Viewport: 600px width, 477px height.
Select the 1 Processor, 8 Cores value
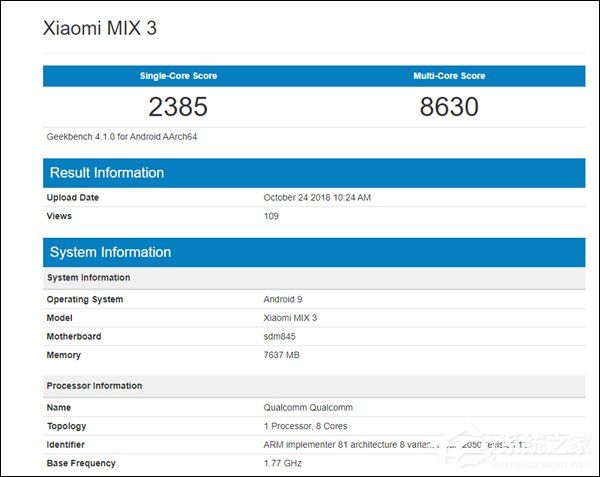pyautogui.click(x=305, y=426)
